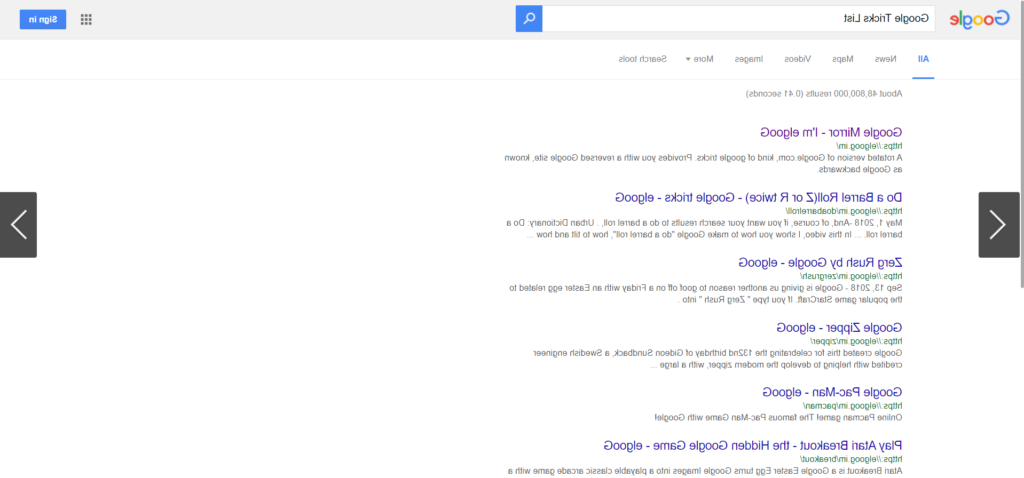The image size is (1024, 478).
Task: Open the Google Zipper - elgooG result
Action: click(839, 327)
